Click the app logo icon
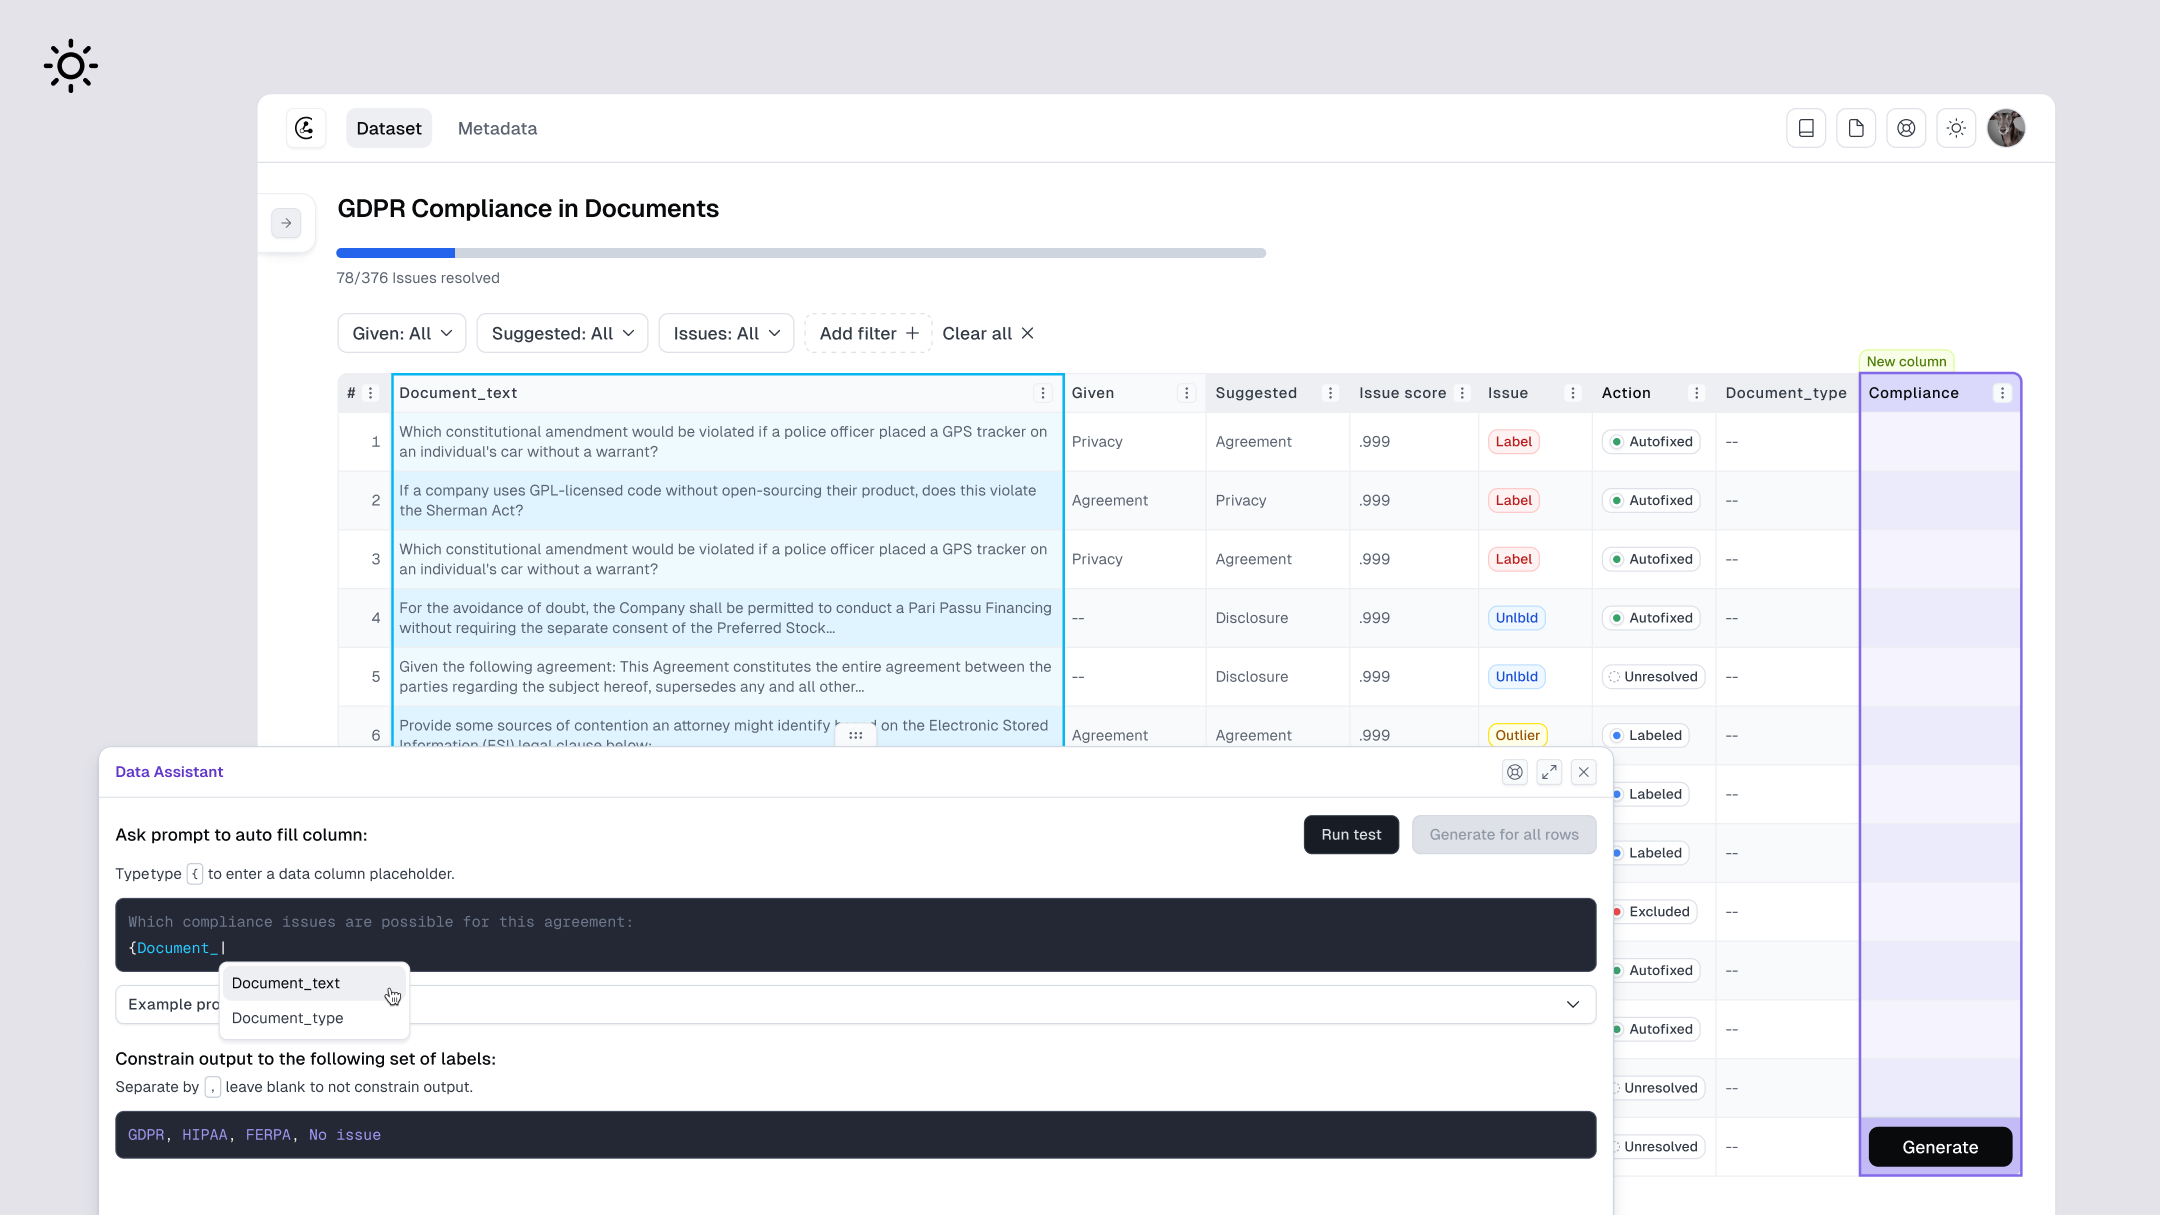The height and width of the screenshot is (1215, 2160). coord(305,128)
